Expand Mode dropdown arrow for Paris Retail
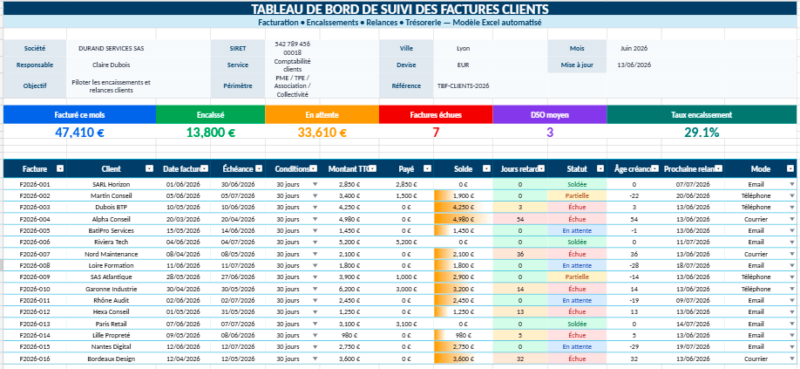The image size is (800, 369). point(792,324)
